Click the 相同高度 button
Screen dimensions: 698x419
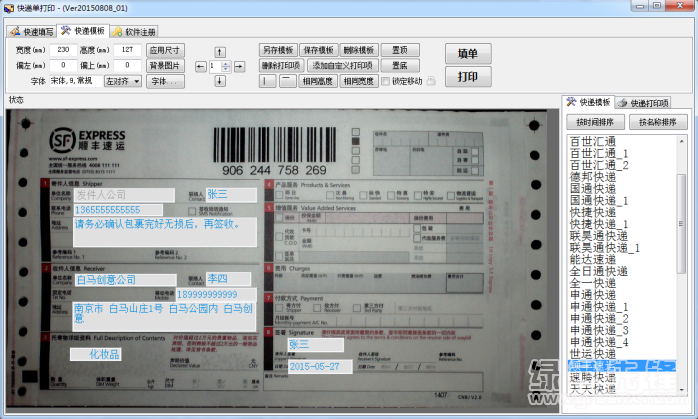[318, 81]
